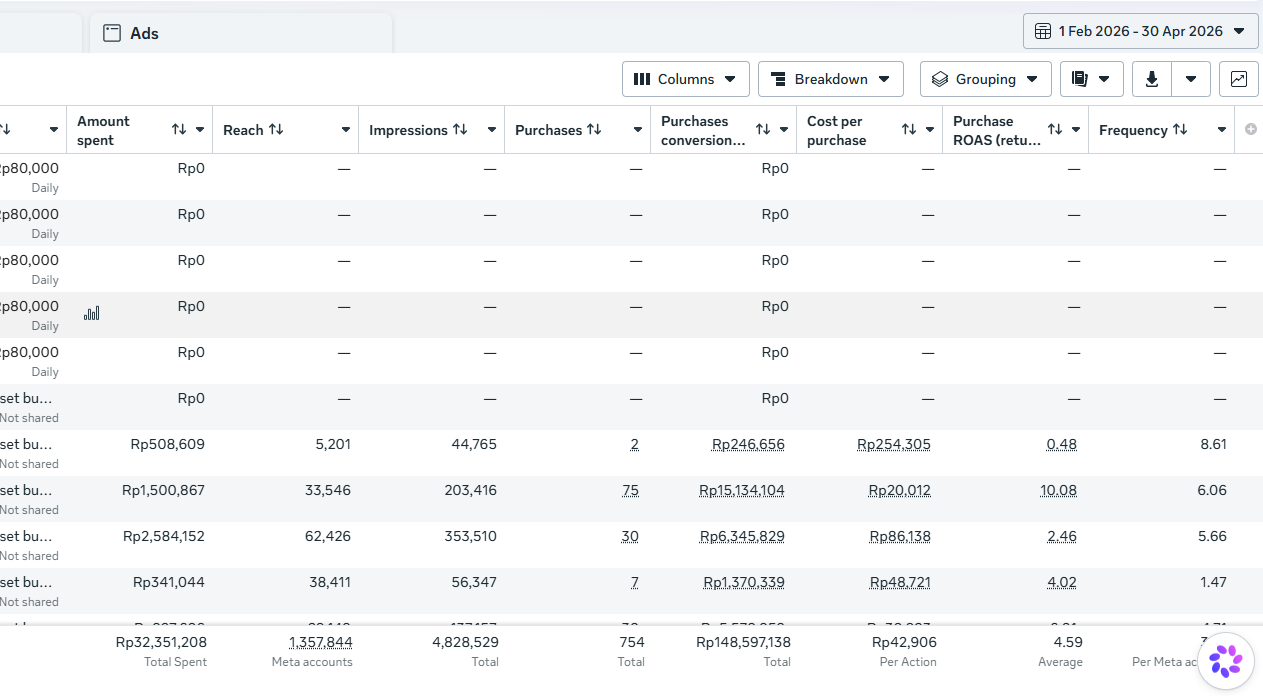Sort by Frequency column arrows
Screen dimensions: 1263x696
click(1180, 130)
